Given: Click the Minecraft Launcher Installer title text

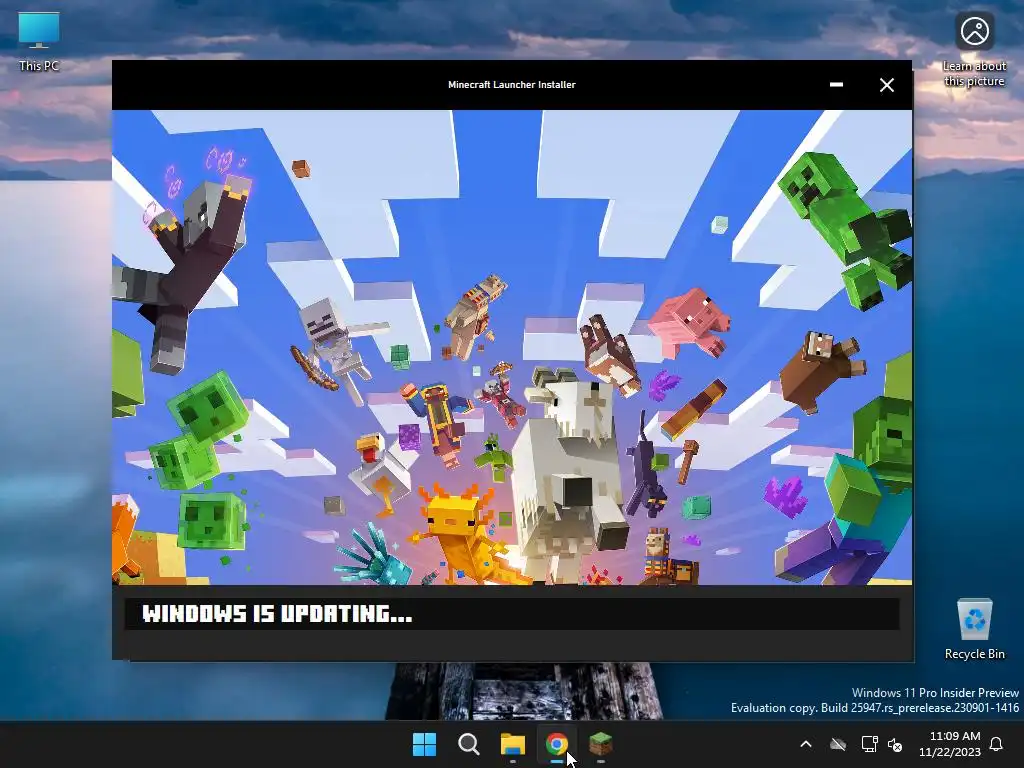Looking at the screenshot, I should (511, 85).
